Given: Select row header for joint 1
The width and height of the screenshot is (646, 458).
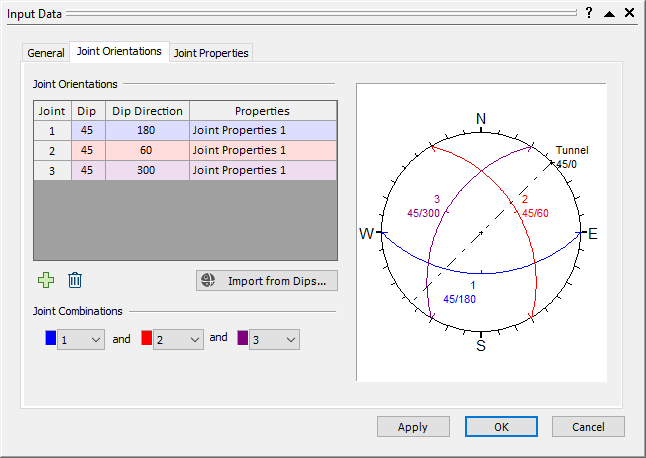Looking at the screenshot, I should tap(52, 131).
